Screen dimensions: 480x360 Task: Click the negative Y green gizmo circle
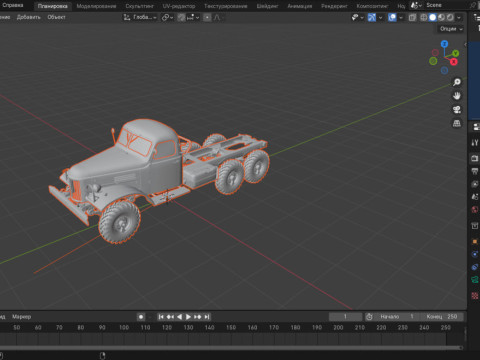(433, 61)
